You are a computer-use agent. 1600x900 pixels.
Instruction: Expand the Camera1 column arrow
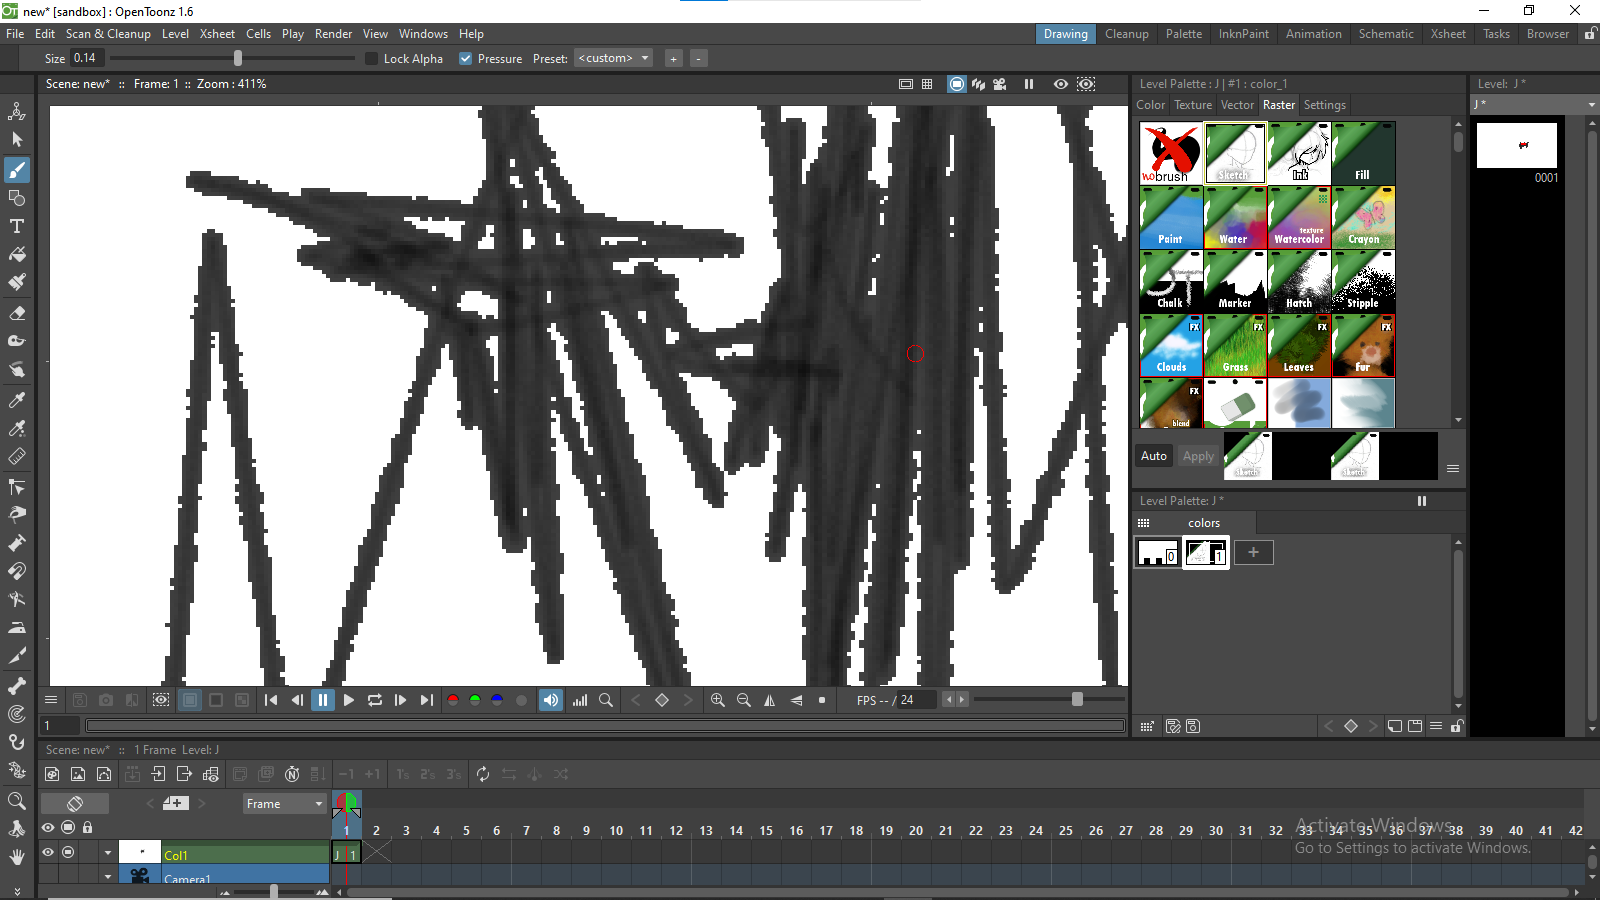107,876
